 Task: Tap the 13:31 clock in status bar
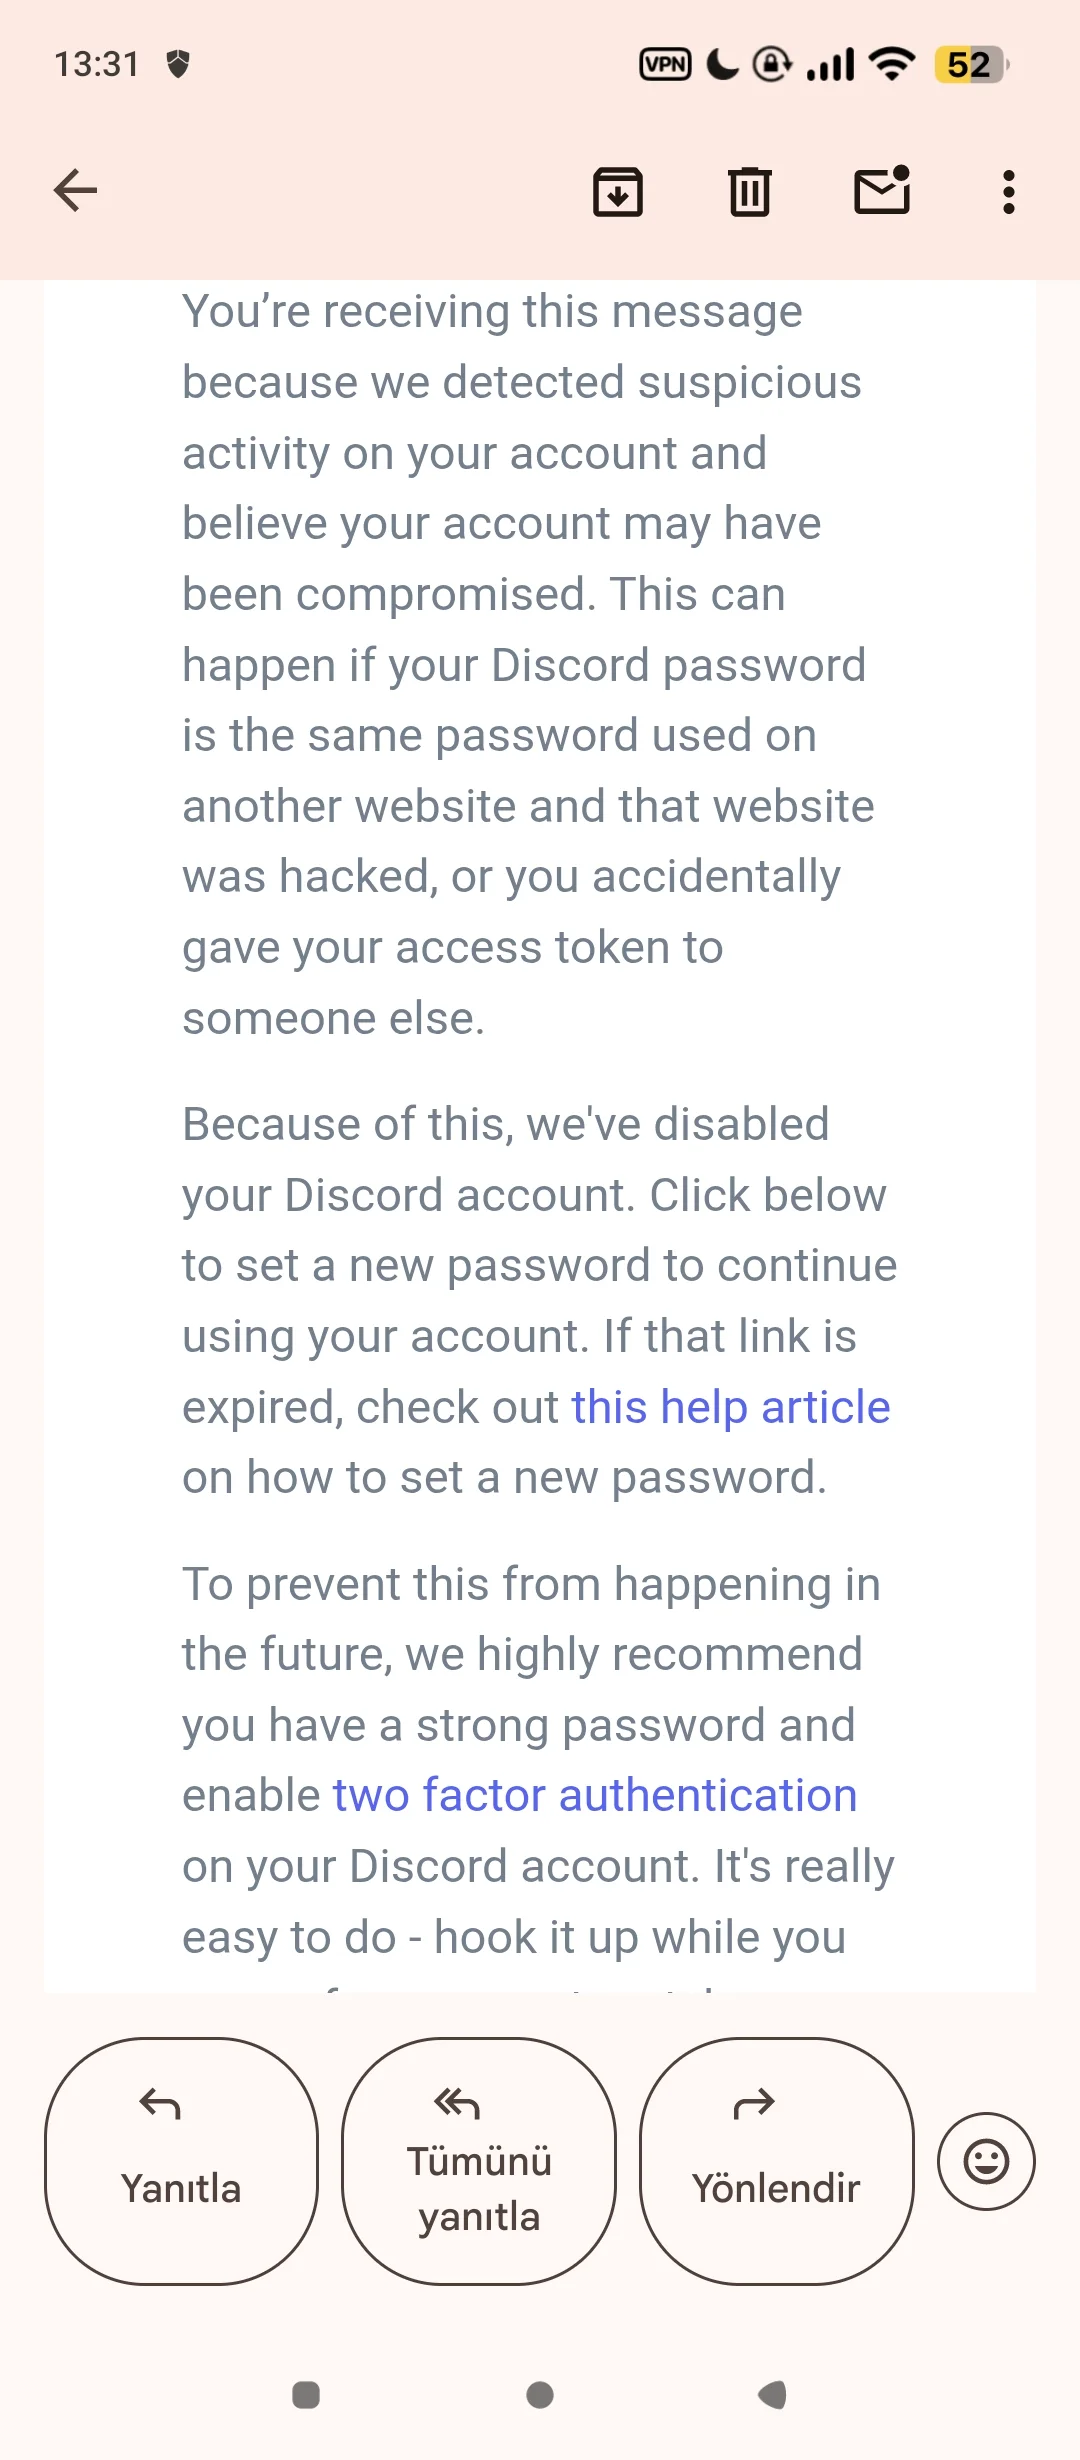[96, 65]
